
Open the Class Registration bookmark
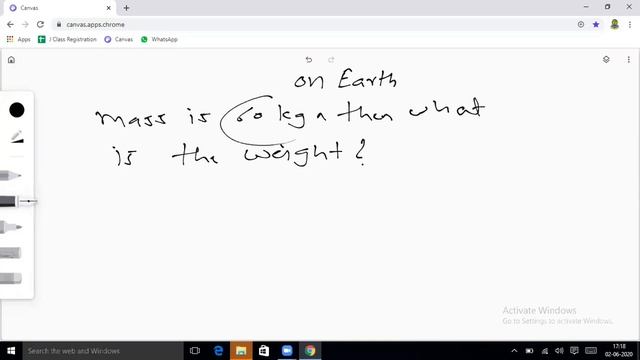[67, 39]
